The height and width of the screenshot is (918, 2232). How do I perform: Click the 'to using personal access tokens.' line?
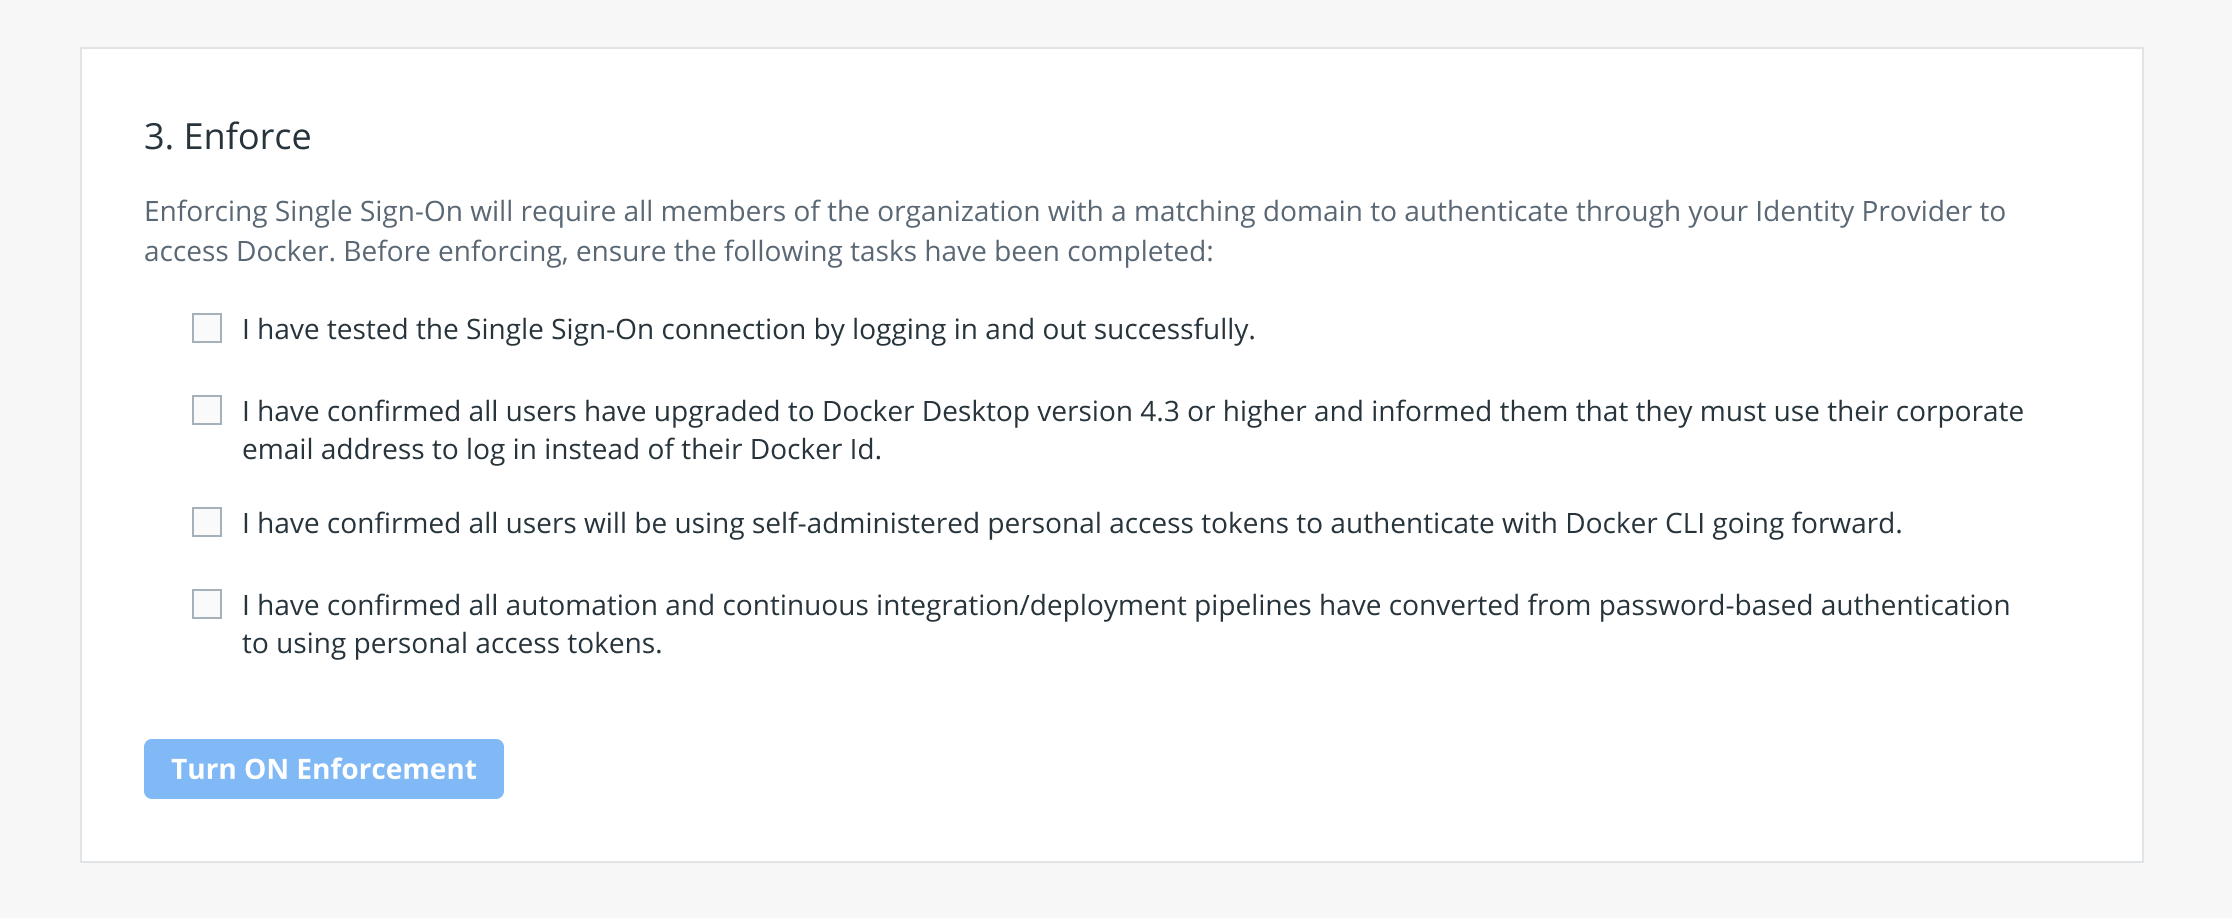(452, 643)
